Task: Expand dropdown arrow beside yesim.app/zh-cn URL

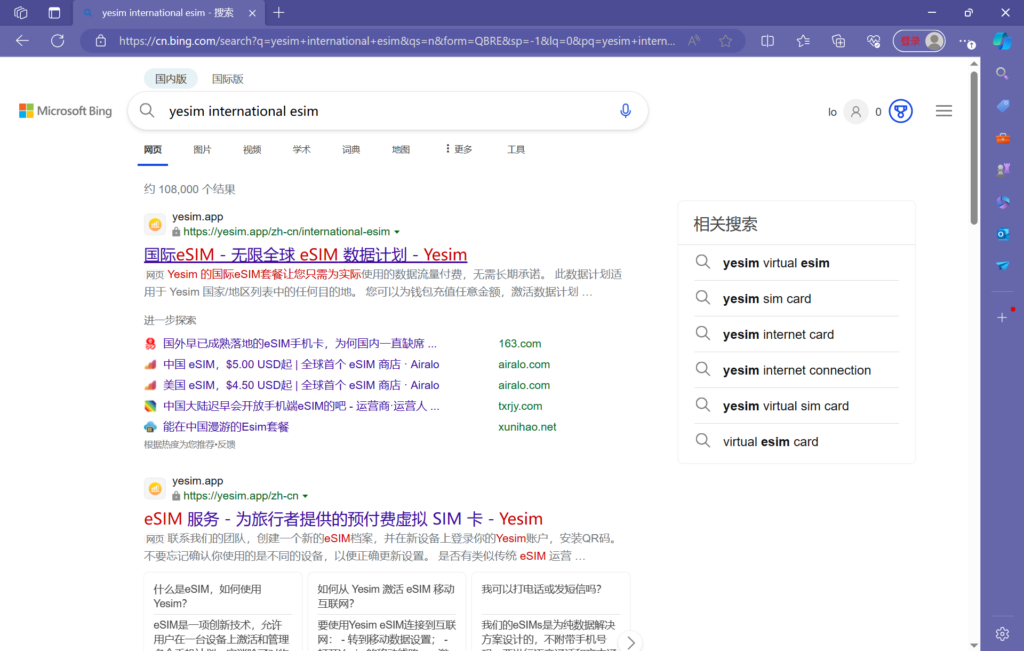Action: [x=305, y=496]
